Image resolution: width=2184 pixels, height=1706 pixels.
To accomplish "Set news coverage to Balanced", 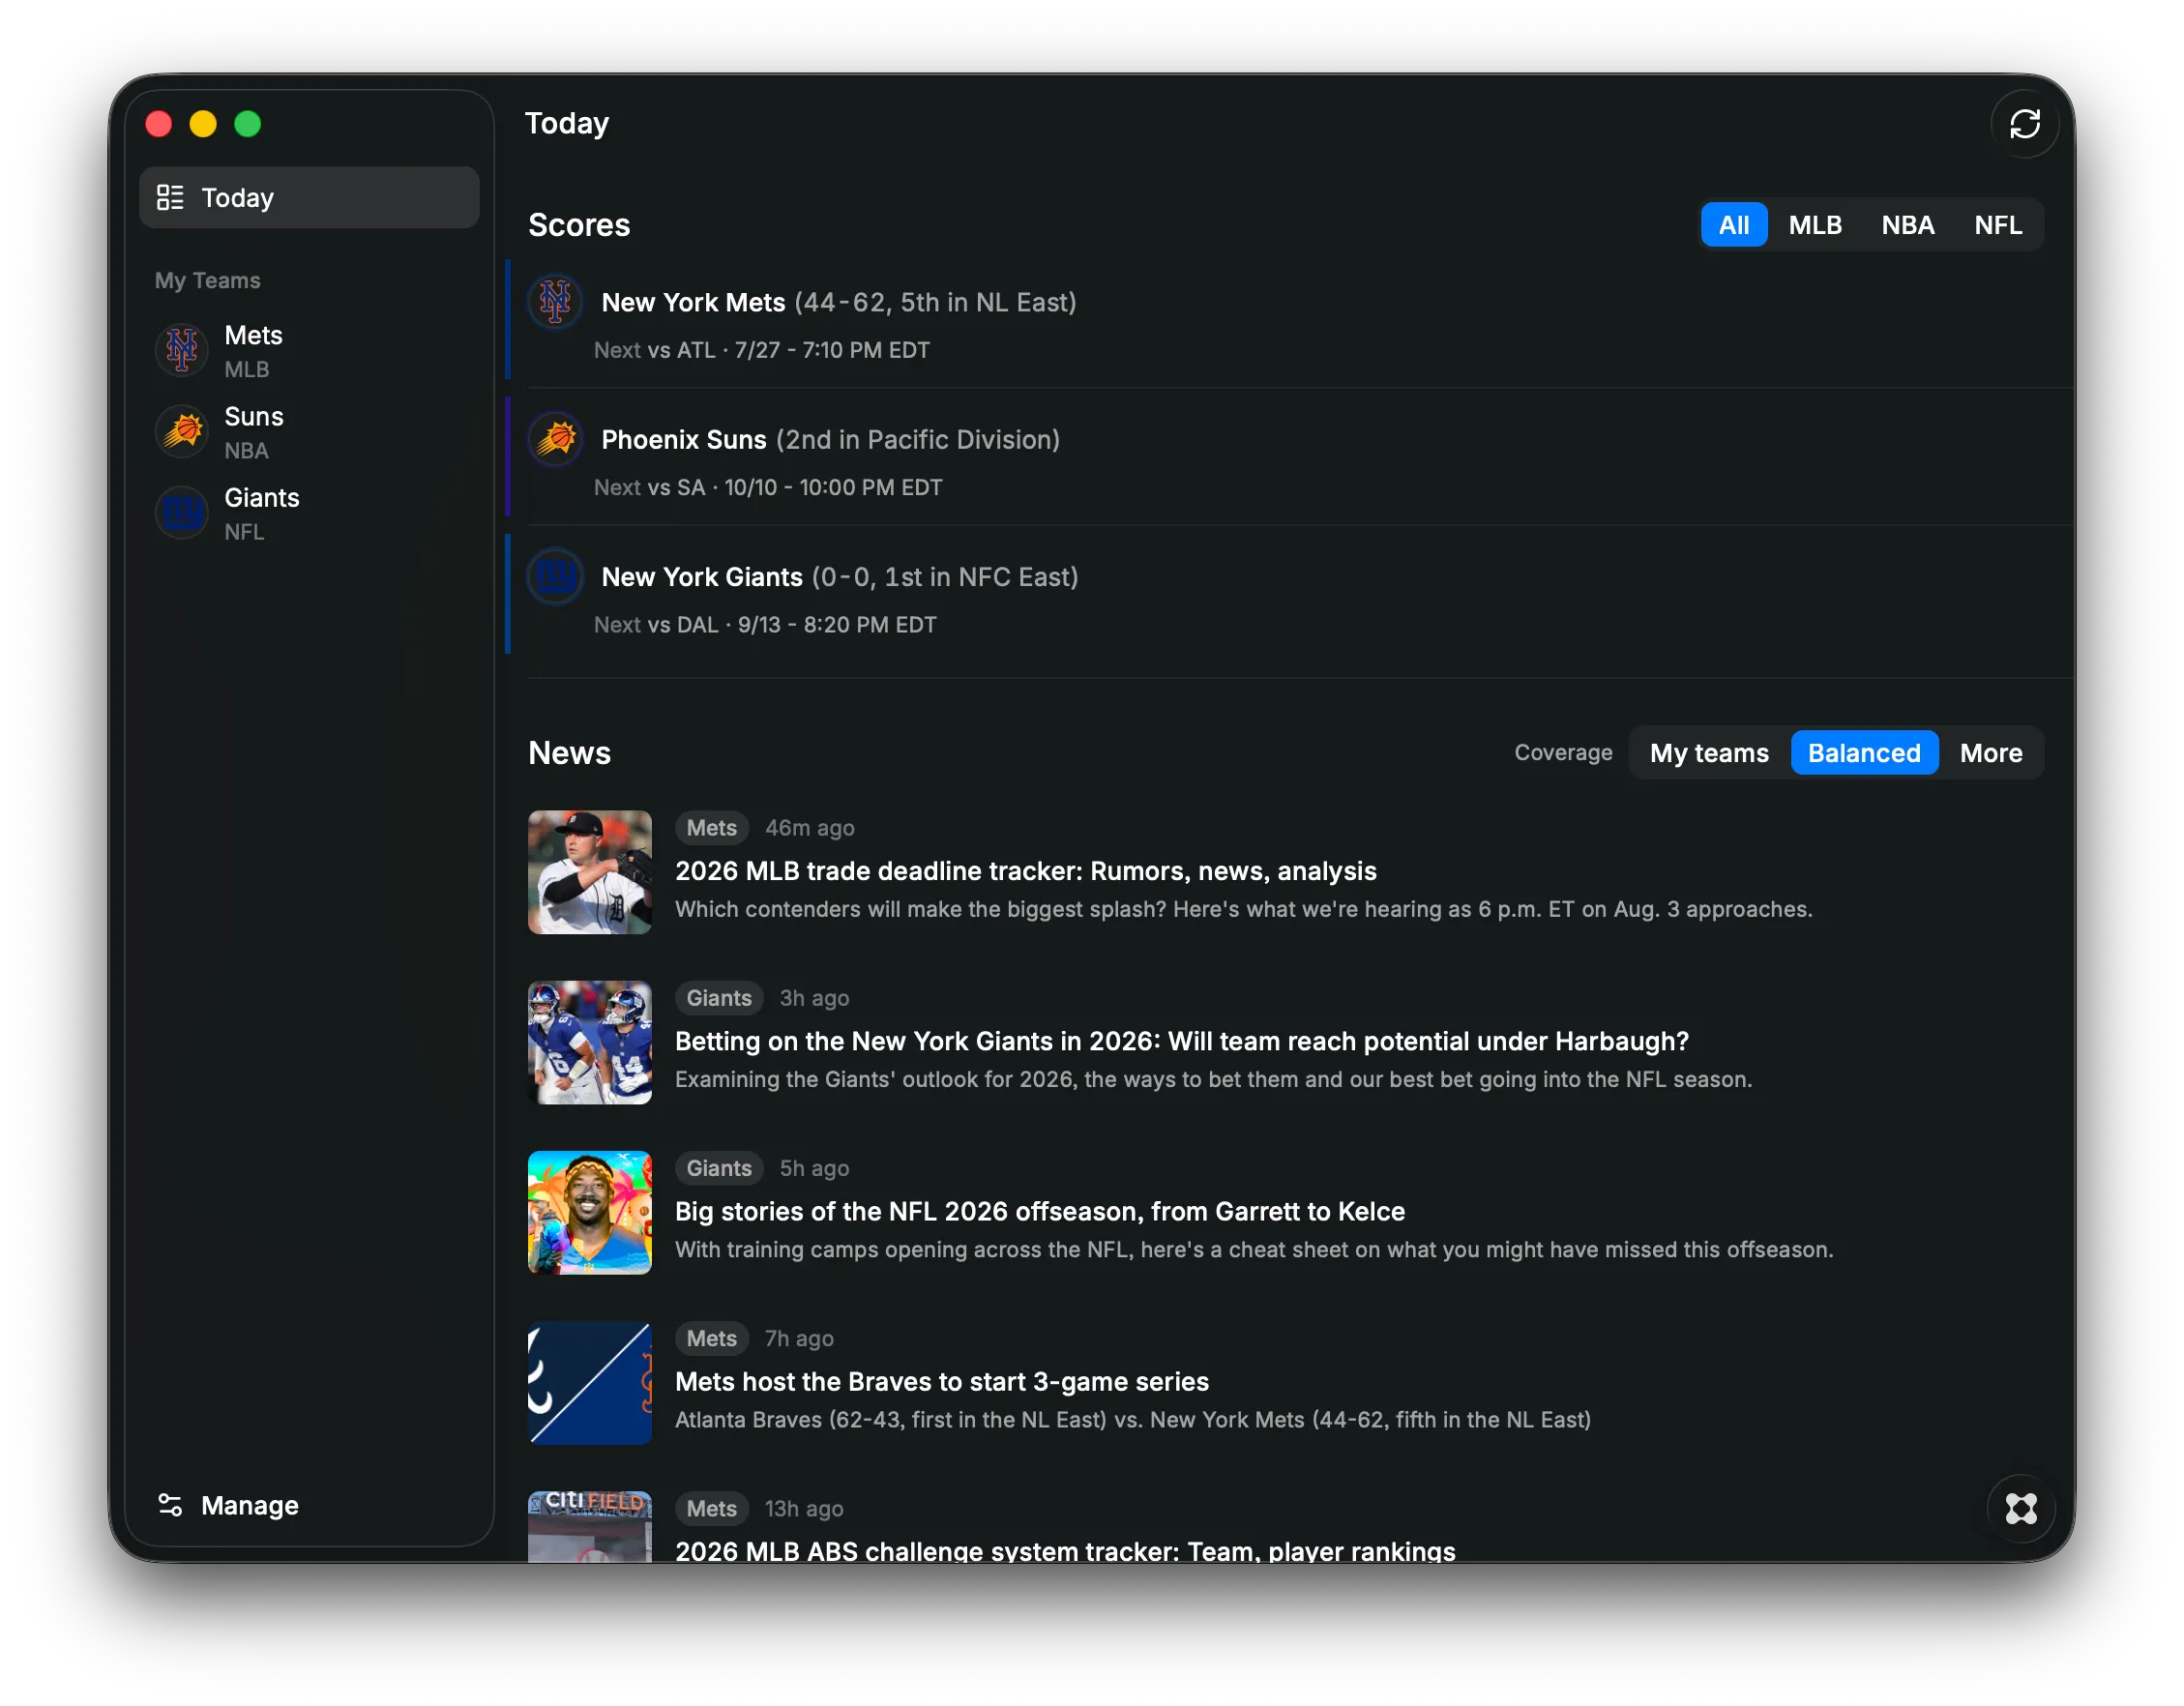I will coord(1863,753).
